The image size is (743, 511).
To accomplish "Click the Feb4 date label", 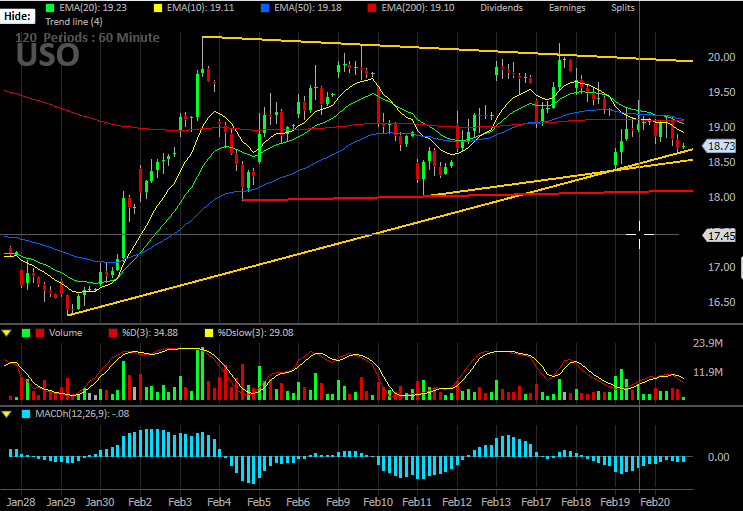I will 219,502.
